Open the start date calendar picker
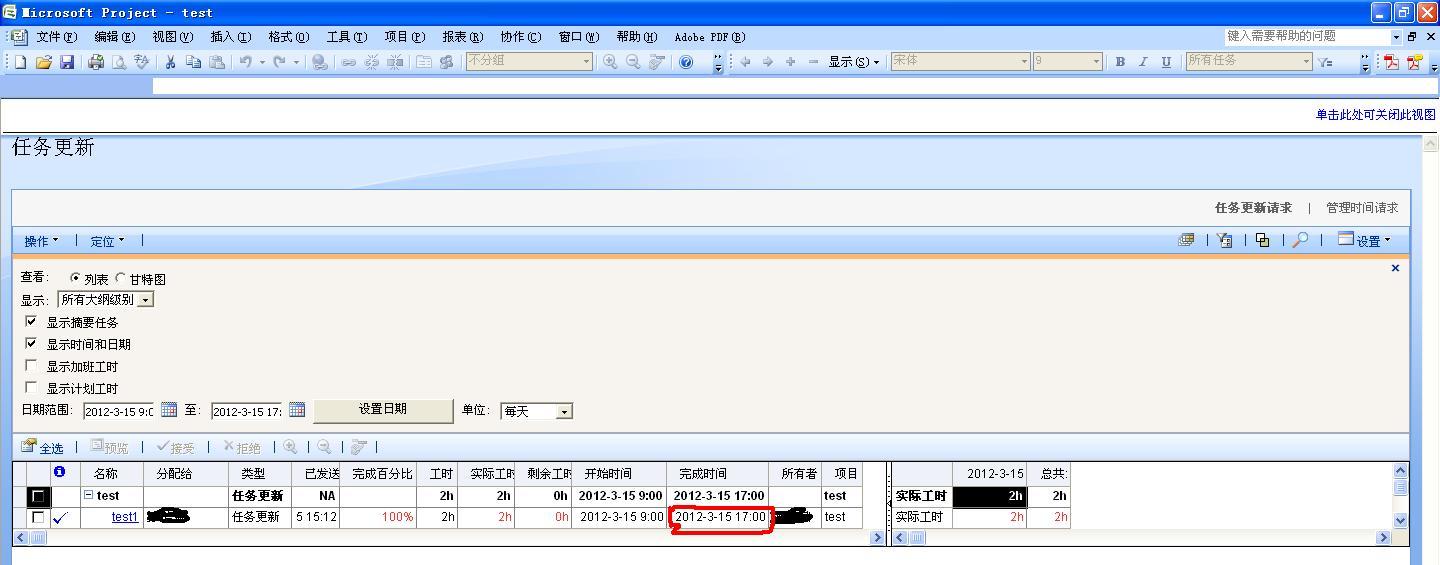This screenshot has width=1440, height=565. [169, 410]
